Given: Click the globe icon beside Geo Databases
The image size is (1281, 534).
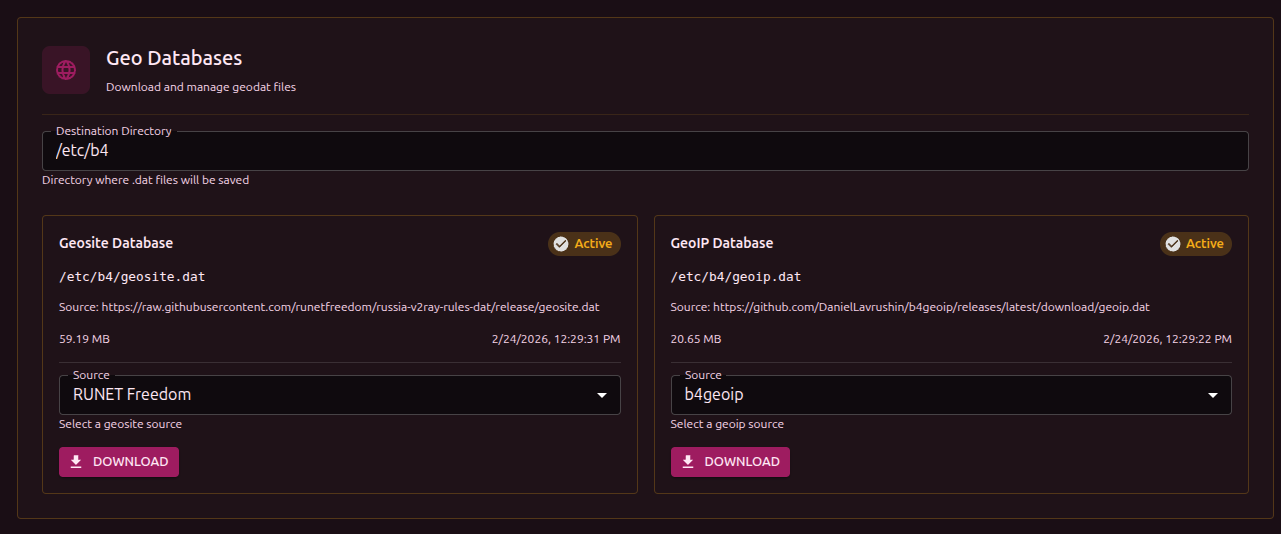Looking at the screenshot, I should pos(66,70).
